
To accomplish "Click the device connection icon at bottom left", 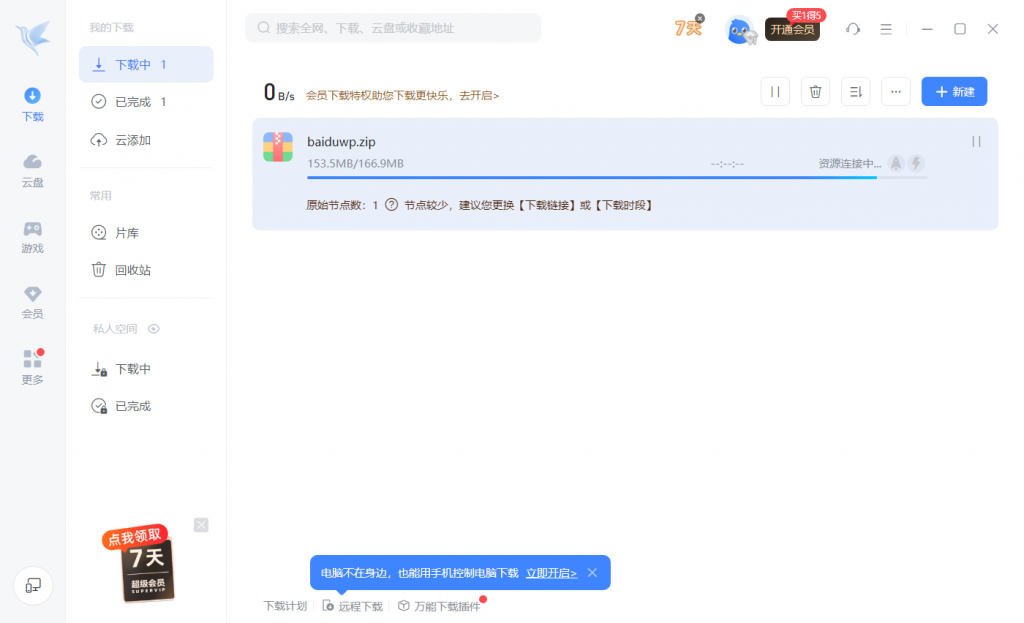I will (x=33, y=586).
